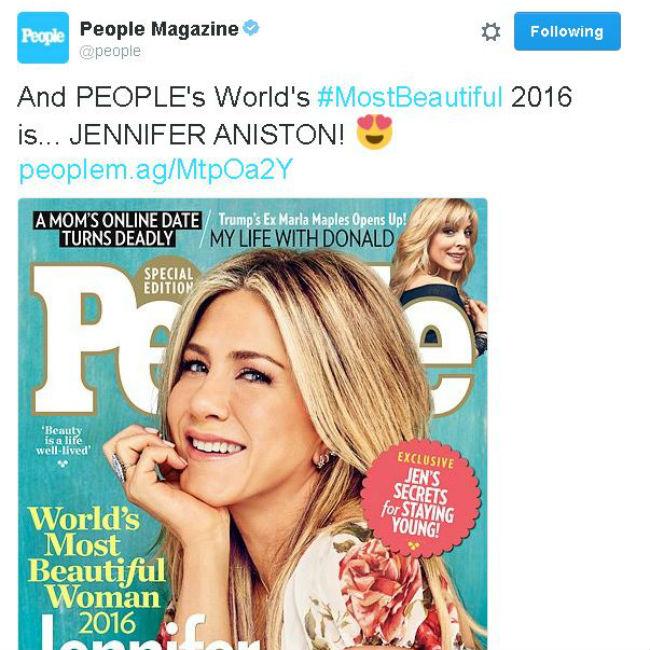Viewport: 650px width, 650px height.
Task: Click the My Life With Donald headline
Action: click(x=302, y=239)
